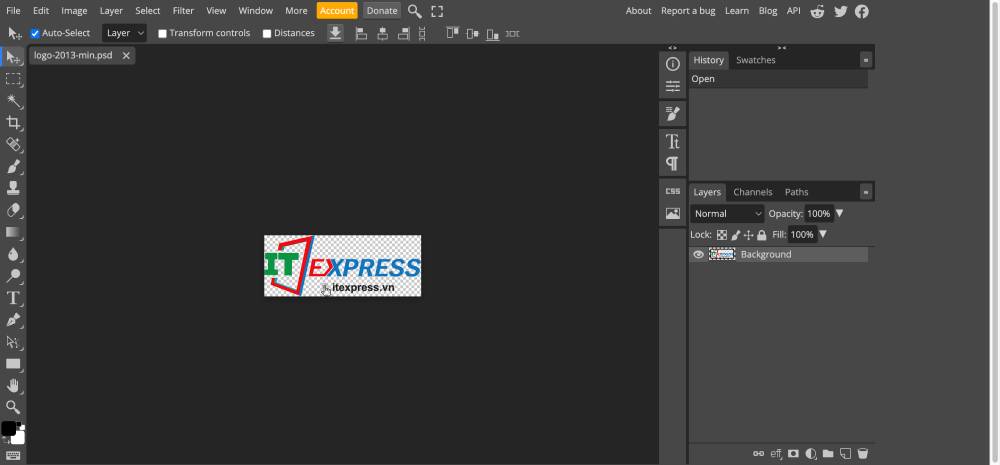Add a raster mask to layer
1000x465 pixels.
pos(793,454)
